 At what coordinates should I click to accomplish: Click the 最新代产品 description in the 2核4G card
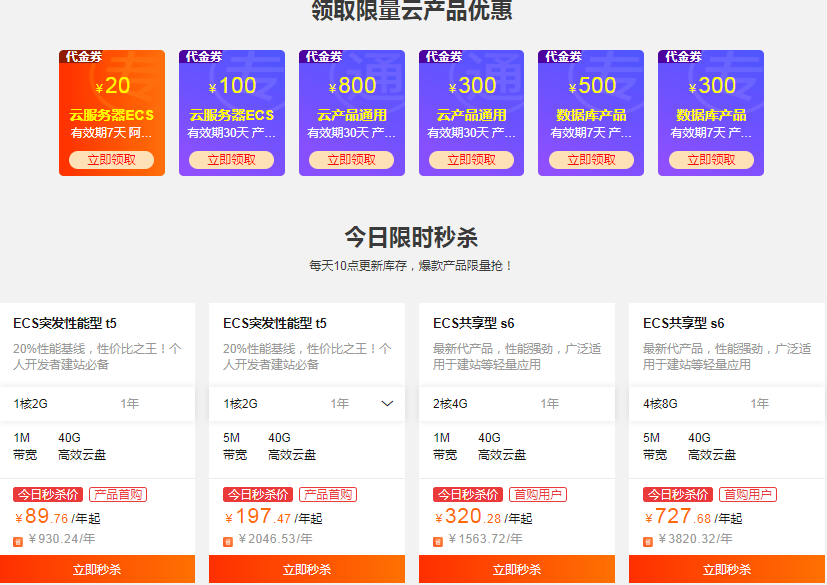click(x=517, y=357)
